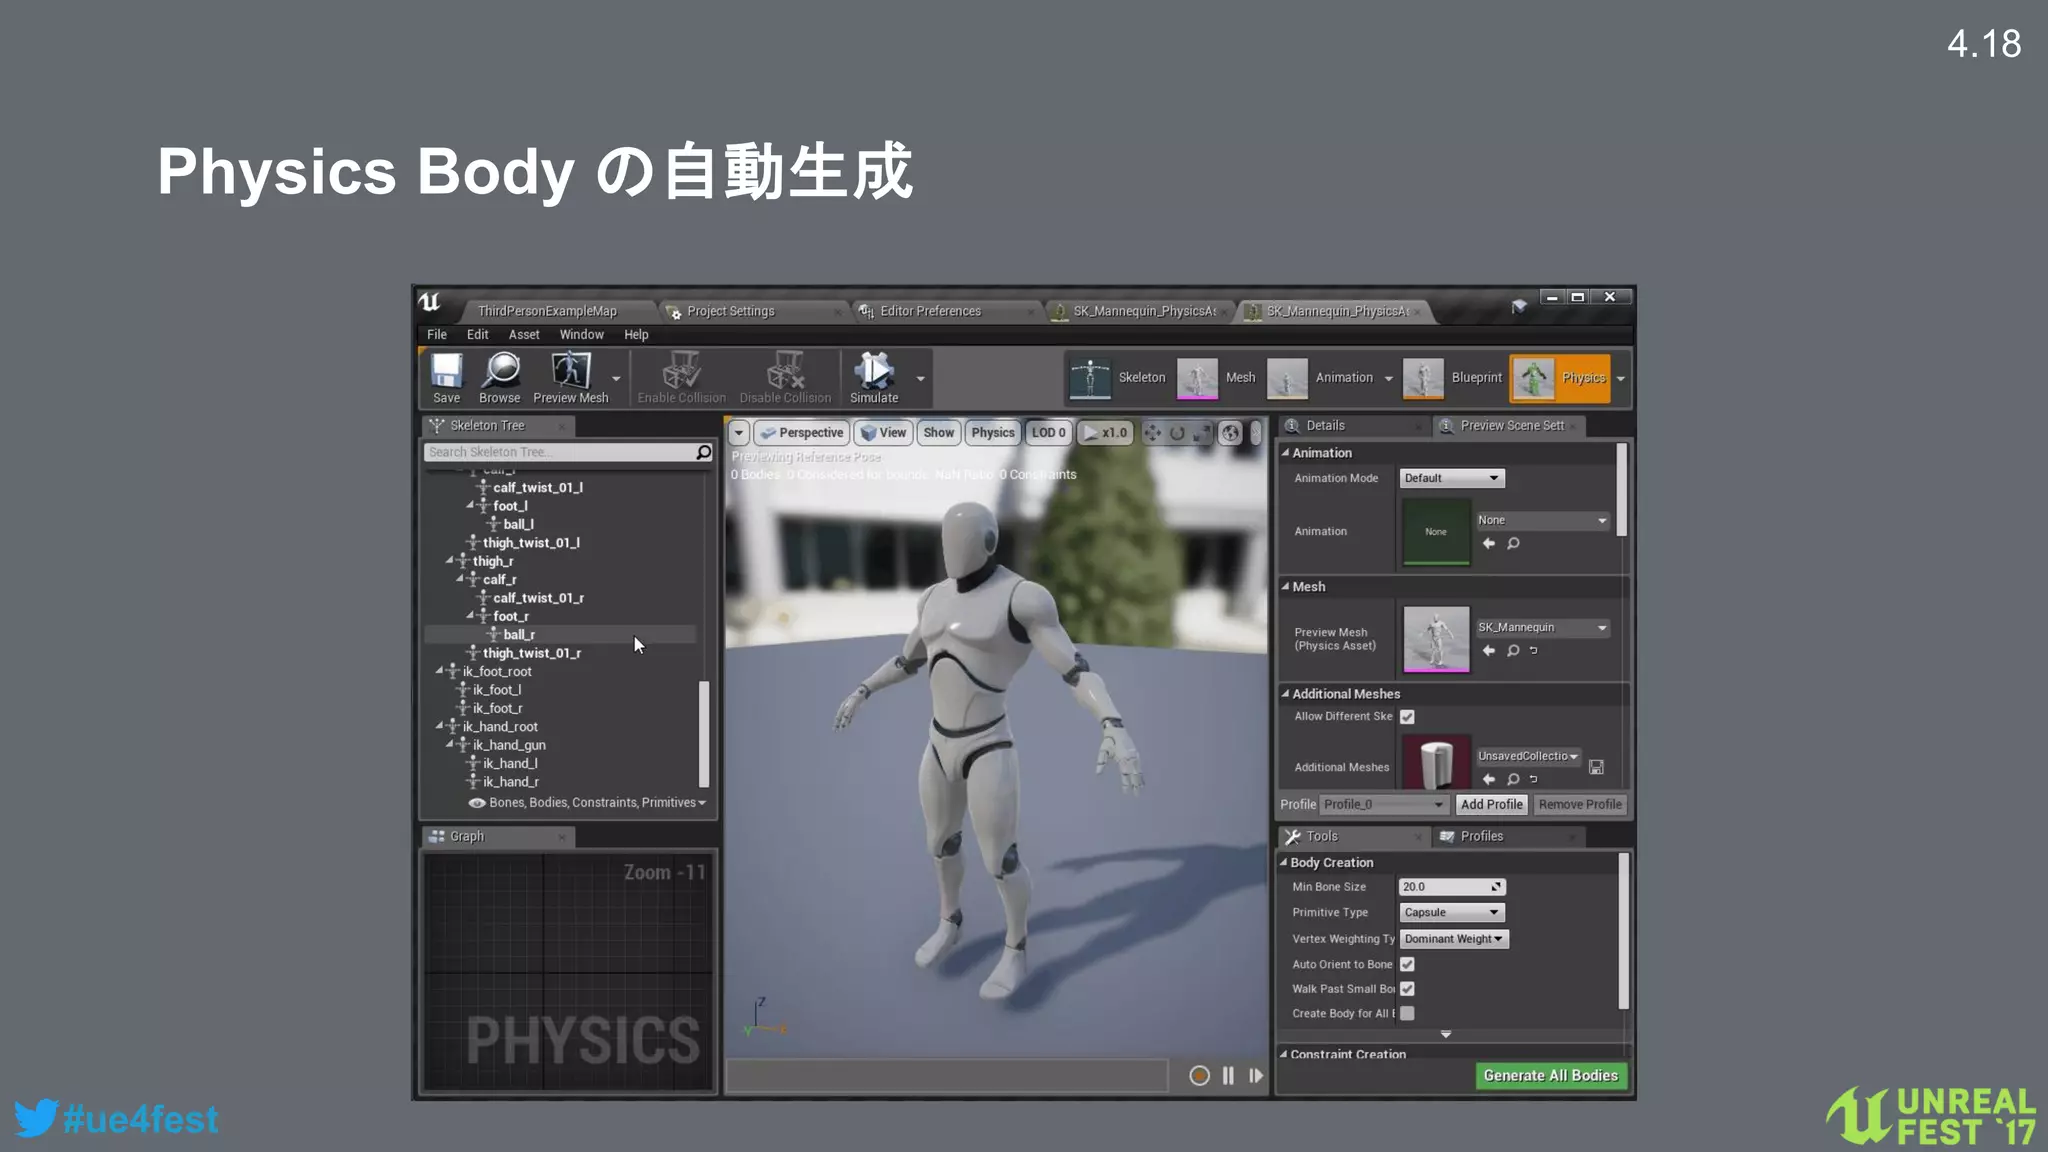Toggle Auto Orient to Bone checkbox

pos(1407,964)
